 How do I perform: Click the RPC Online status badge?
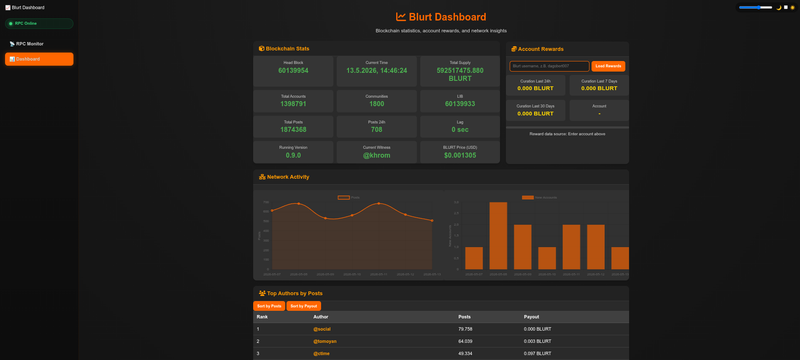point(39,23)
